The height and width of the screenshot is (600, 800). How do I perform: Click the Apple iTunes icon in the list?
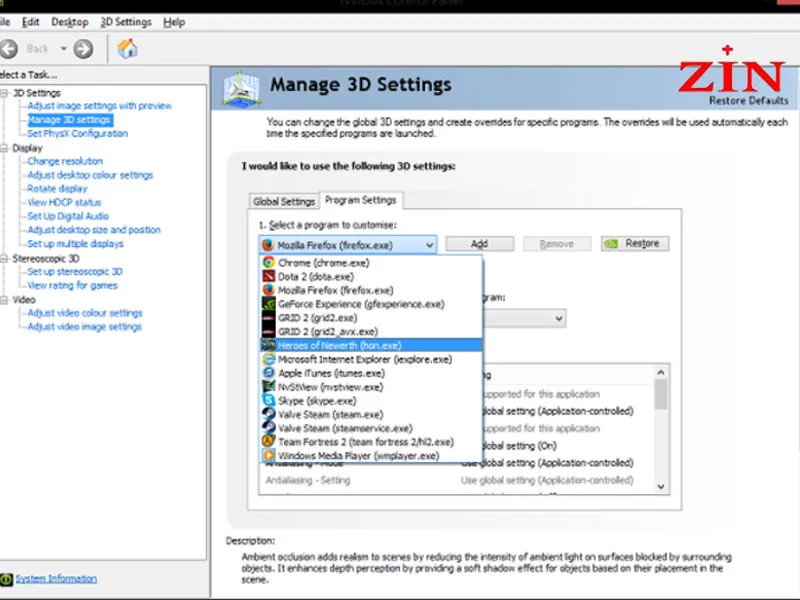pos(268,373)
